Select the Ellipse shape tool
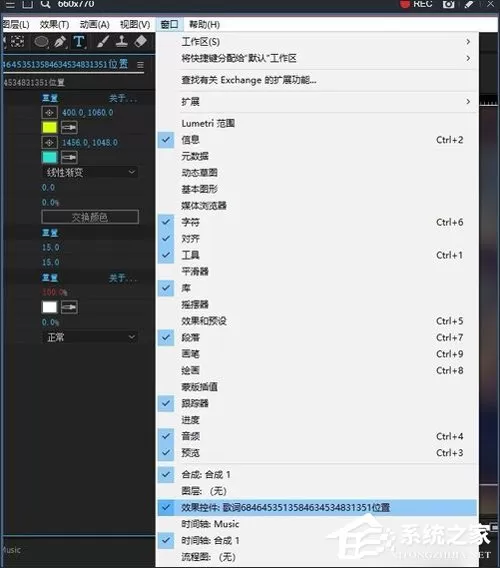500x568 pixels. click(41, 42)
